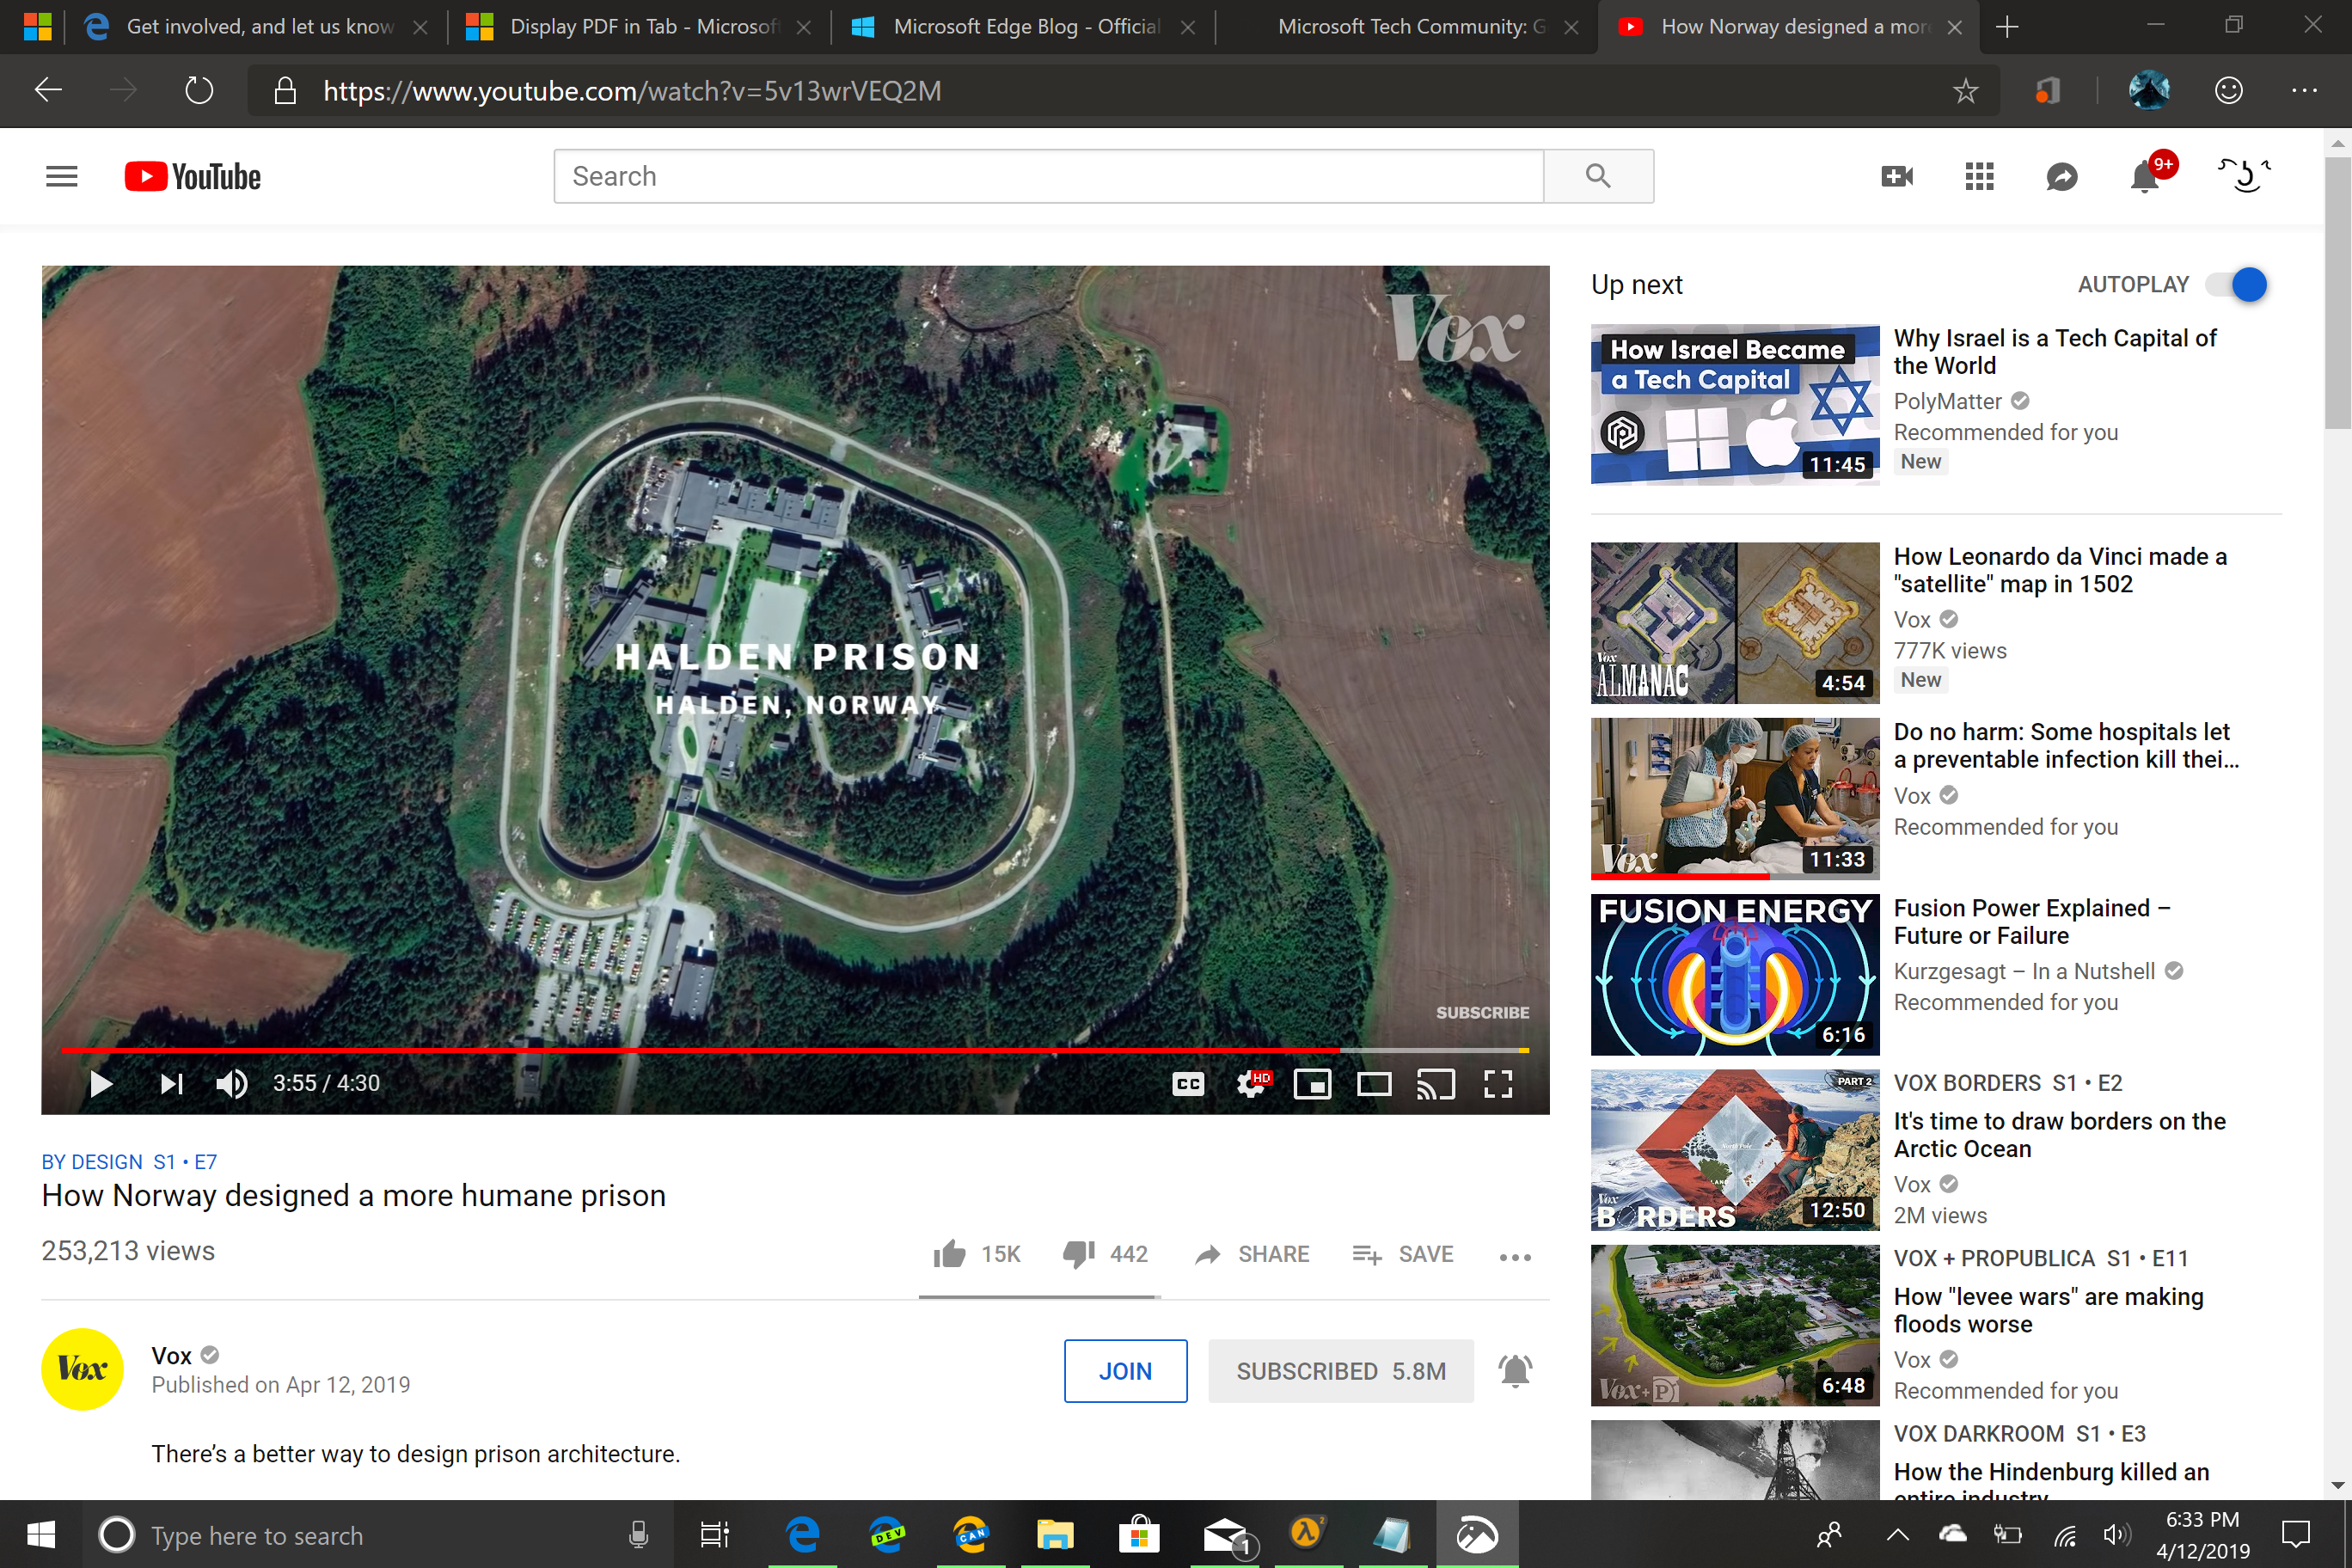Image resolution: width=2352 pixels, height=1568 pixels.
Task: Enter fullscreen video mode
Action: tap(1497, 1084)
